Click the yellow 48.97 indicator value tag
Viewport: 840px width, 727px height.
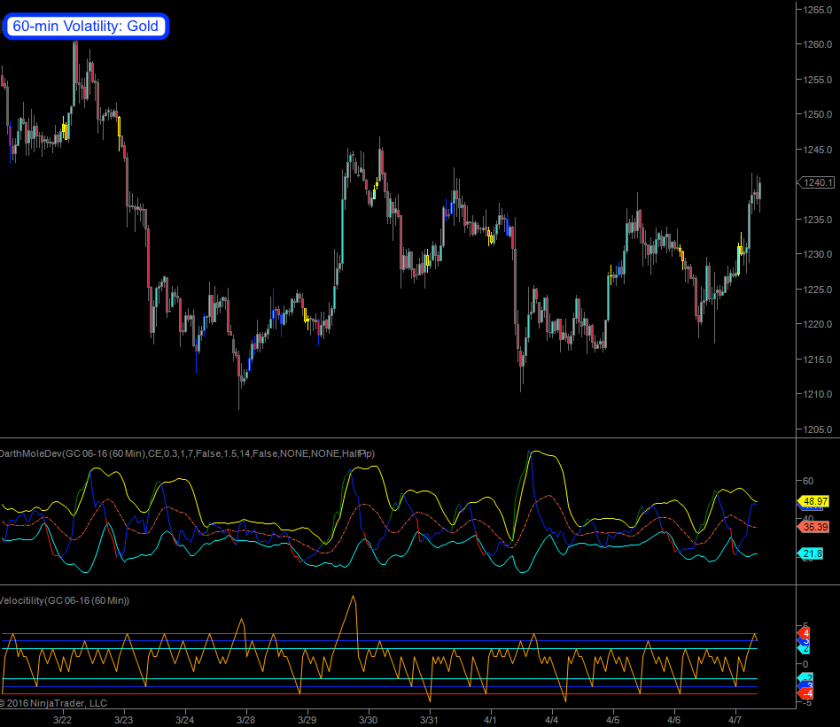[x=811, y=500]
